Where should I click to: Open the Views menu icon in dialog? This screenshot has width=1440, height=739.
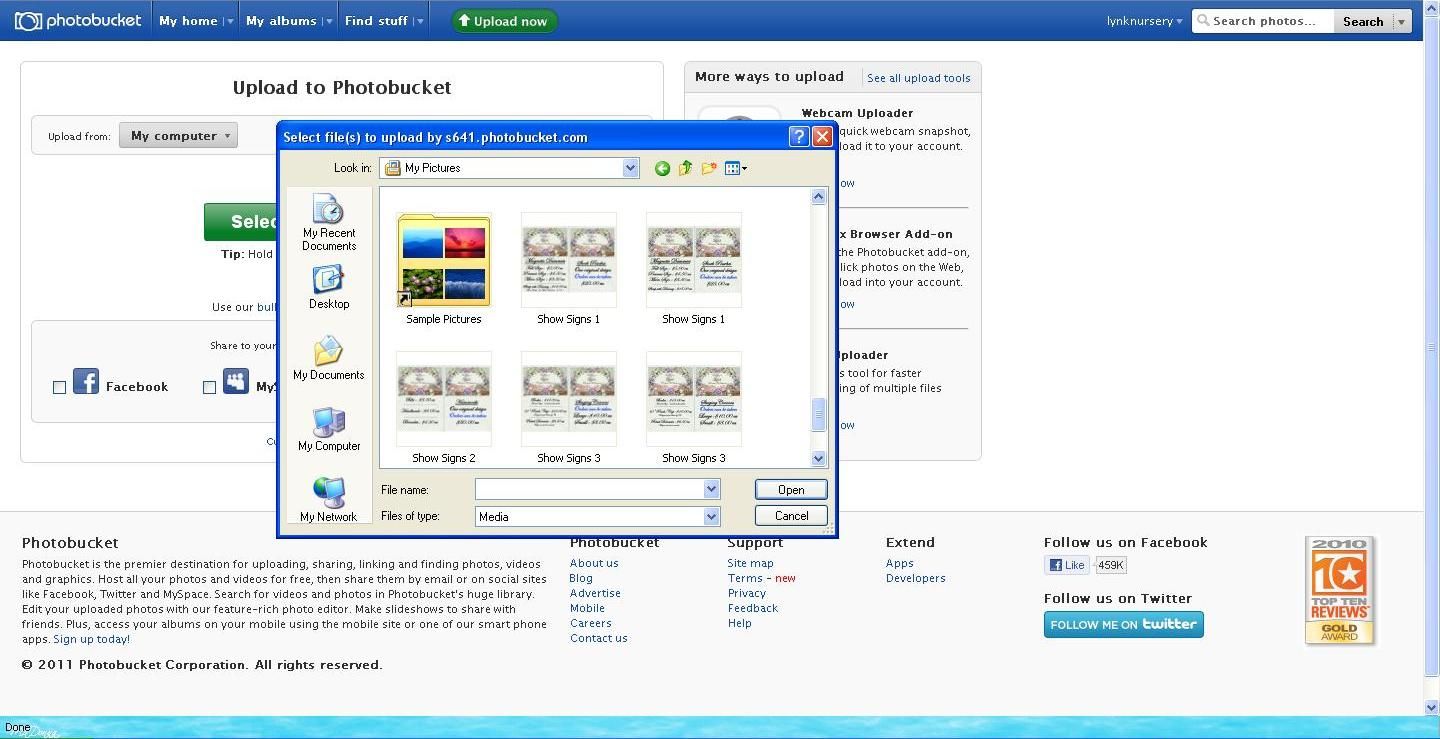pyautogui.click(x=736, y=168)
